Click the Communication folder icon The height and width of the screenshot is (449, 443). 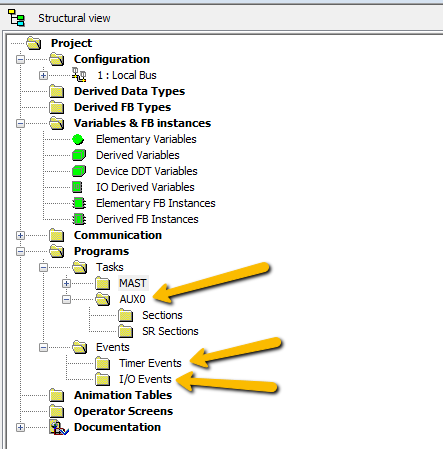click(x=57, y=235)
